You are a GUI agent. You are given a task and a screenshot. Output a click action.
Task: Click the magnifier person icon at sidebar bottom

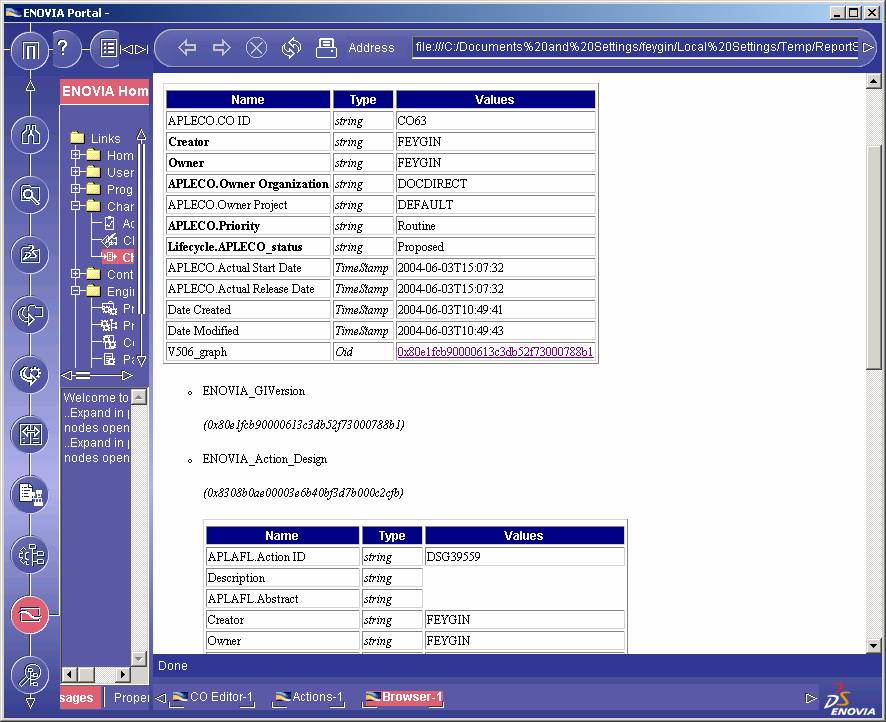pyautogui.click(x=31, y=675)
